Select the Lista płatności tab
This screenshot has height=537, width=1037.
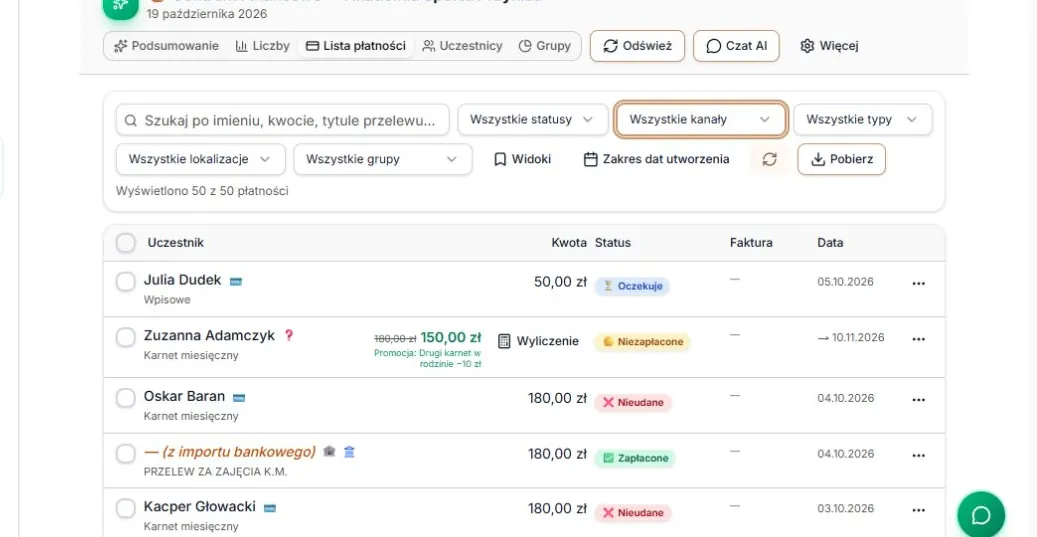[356, 46]
